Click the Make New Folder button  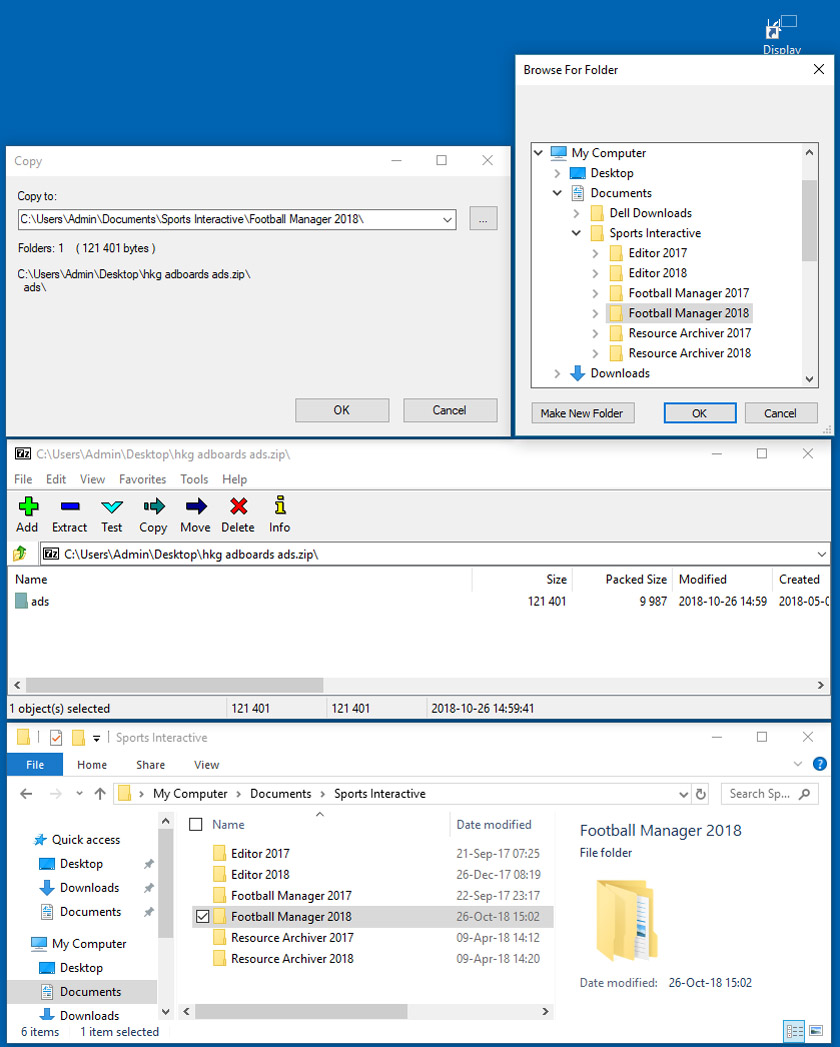[x=582, y=413]
